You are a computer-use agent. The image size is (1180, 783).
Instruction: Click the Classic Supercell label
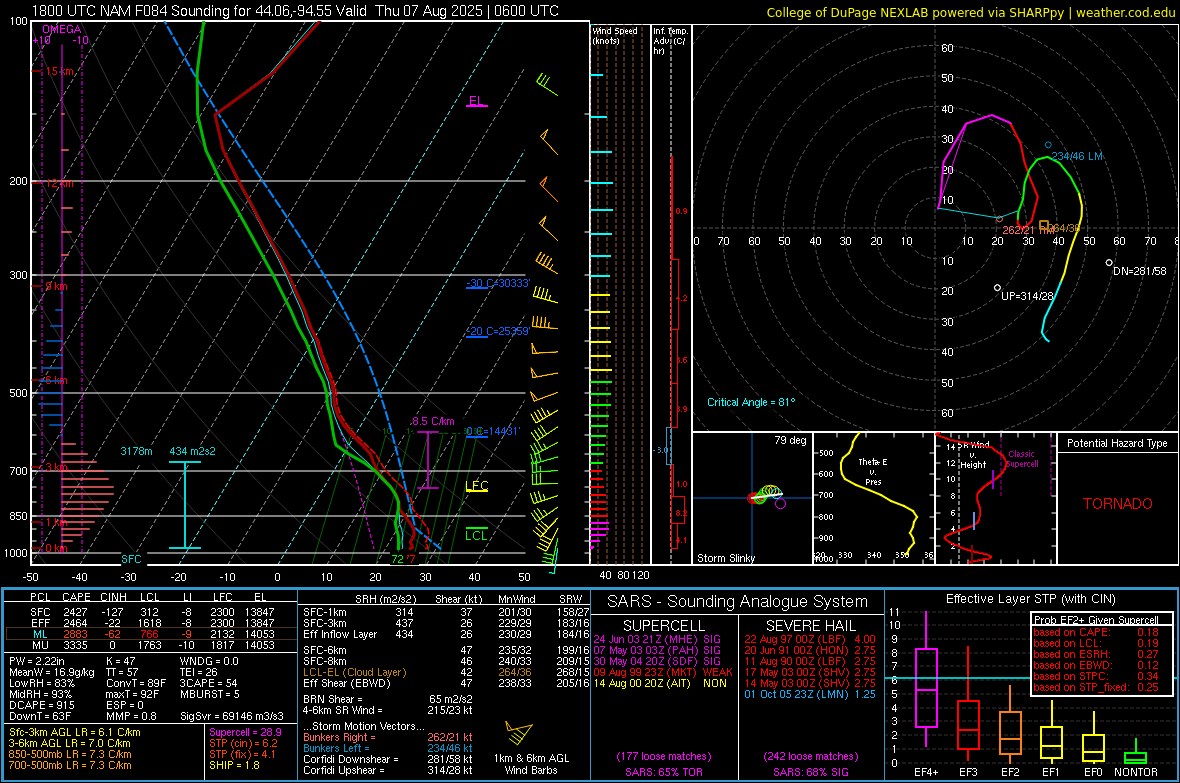[1022, 459]
